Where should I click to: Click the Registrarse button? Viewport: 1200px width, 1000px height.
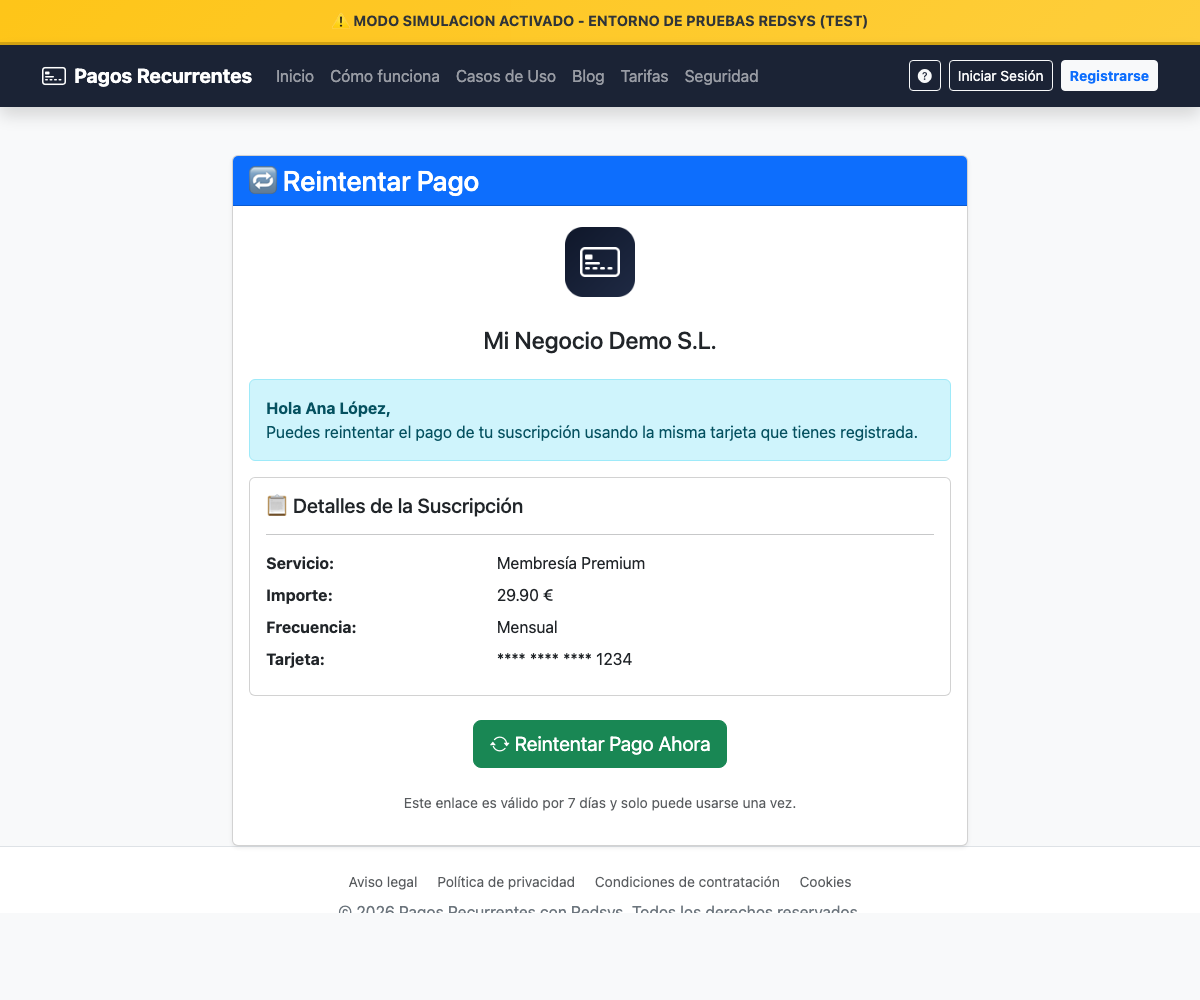point(1109,76)
